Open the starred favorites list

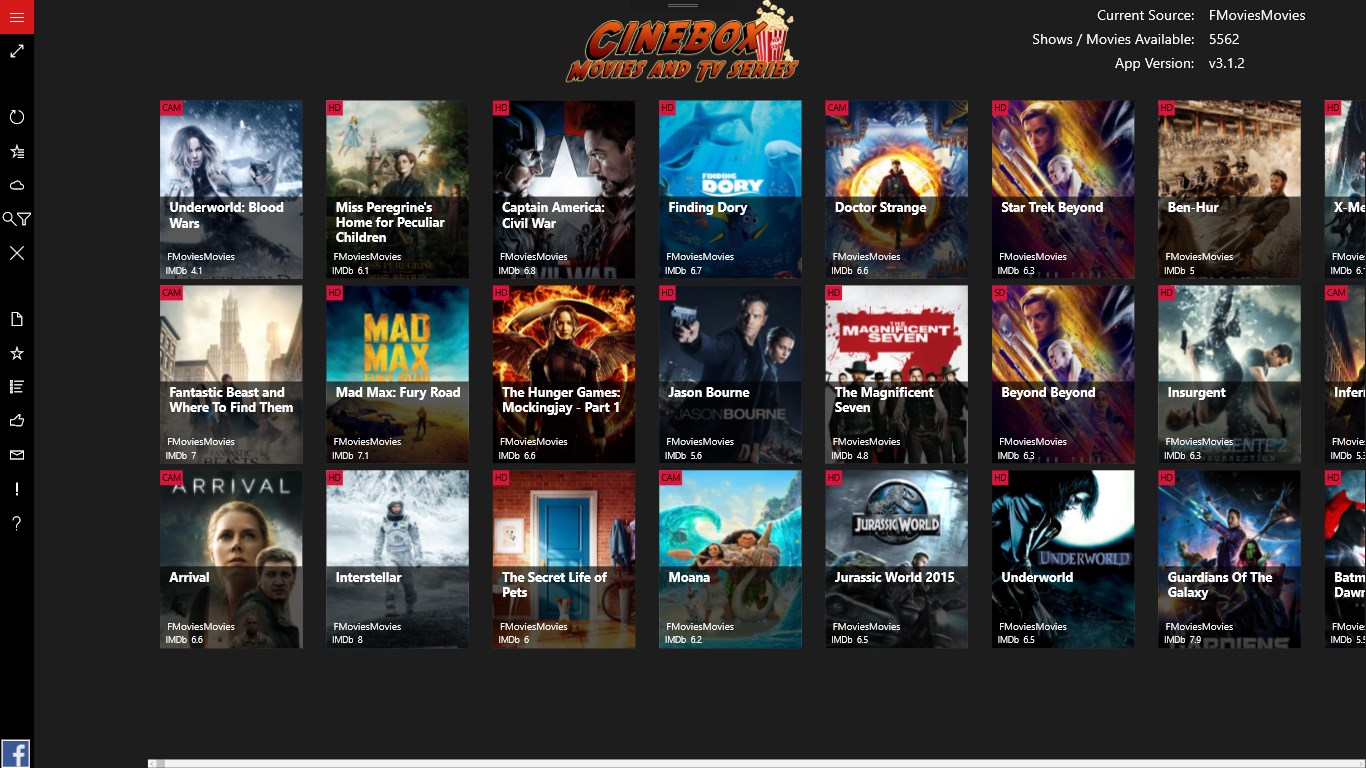coord(17,151)
